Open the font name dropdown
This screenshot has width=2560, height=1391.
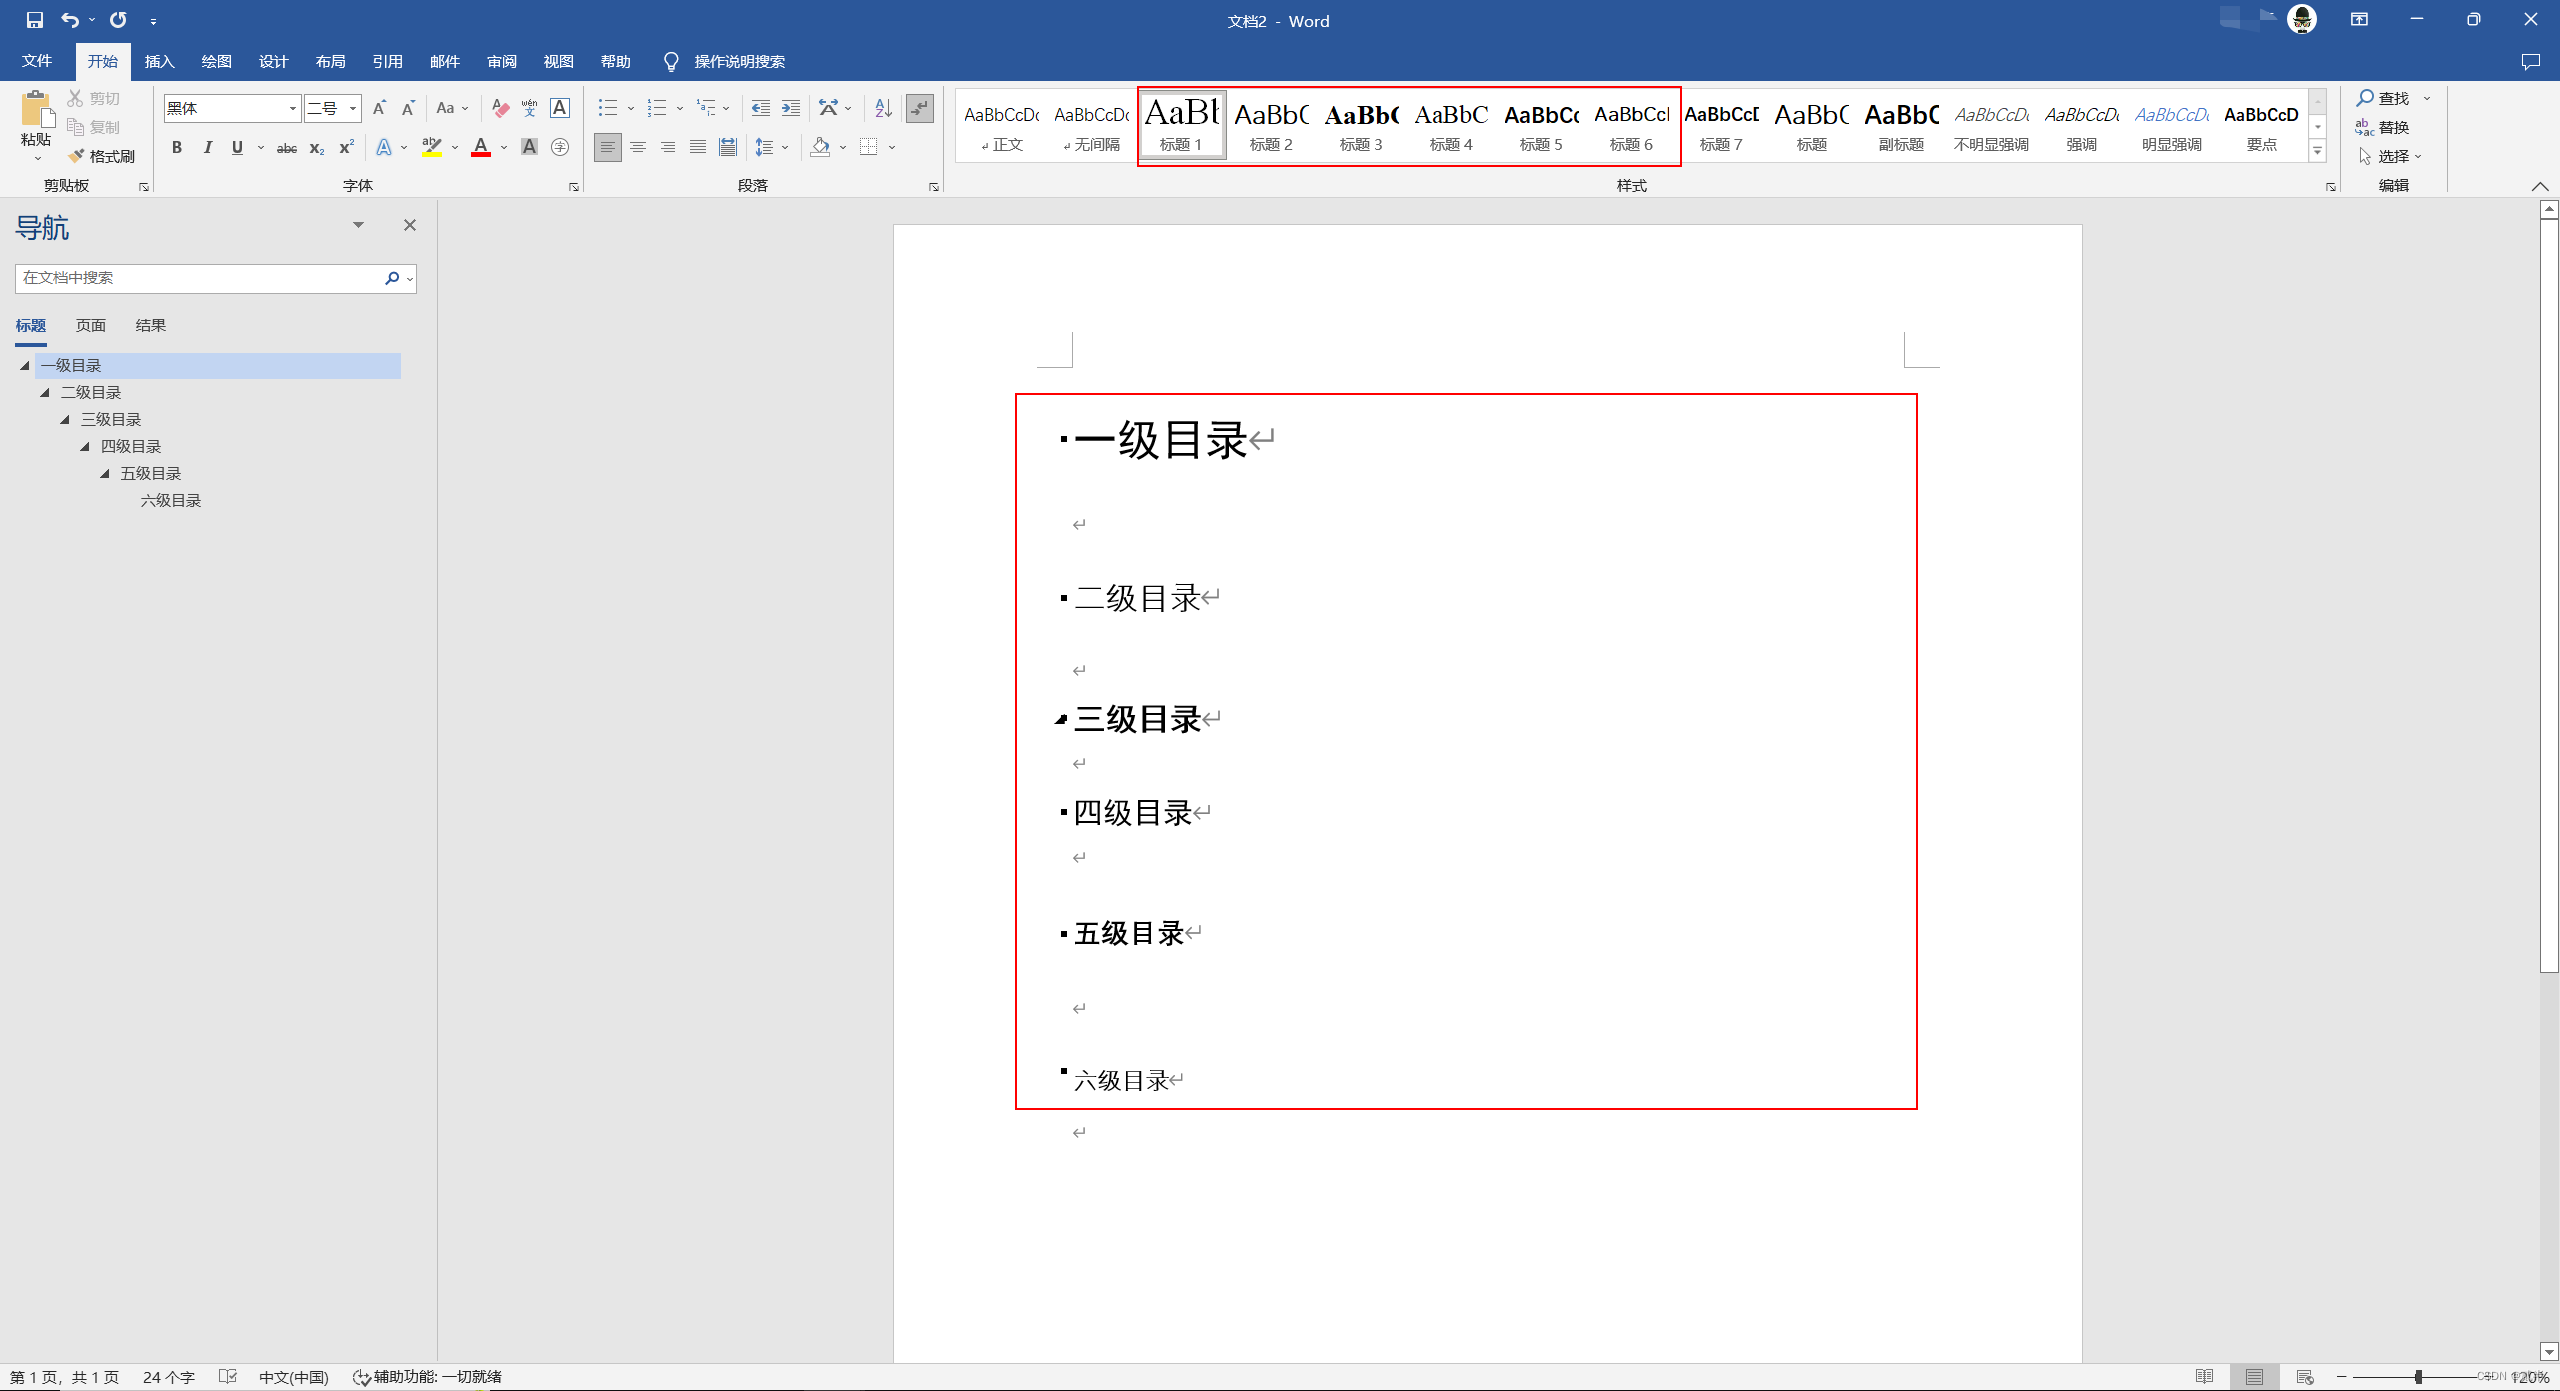click(x=293, y=108)
